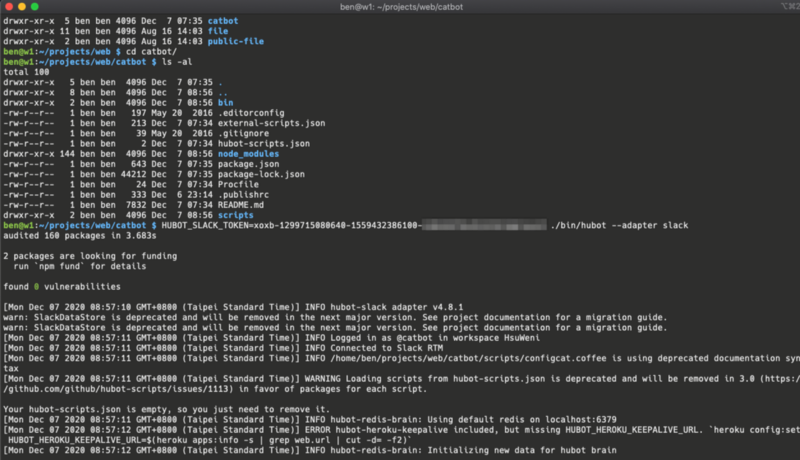Click the 'found 0 vulnerabilities' line
800x460 pixels.
pyautogui.click(x=62, y=286)
